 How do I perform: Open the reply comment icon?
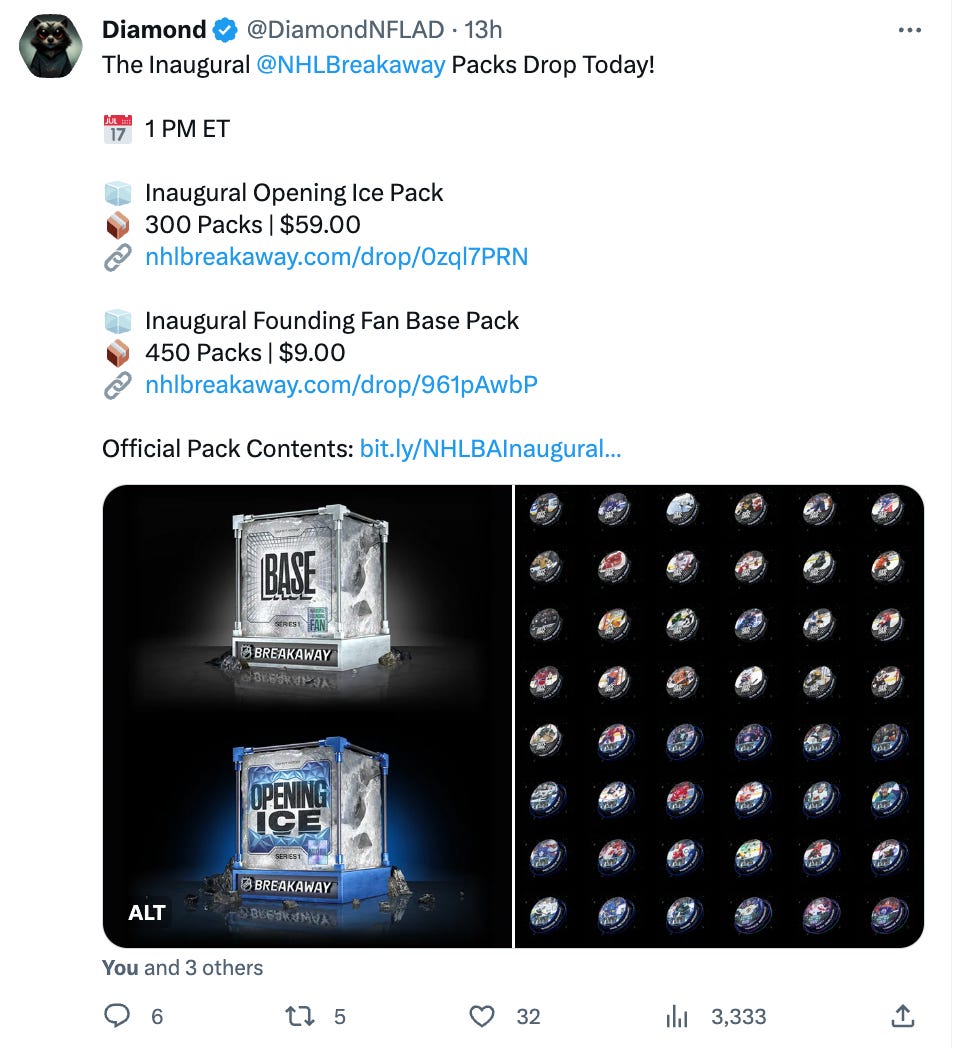117,1016
